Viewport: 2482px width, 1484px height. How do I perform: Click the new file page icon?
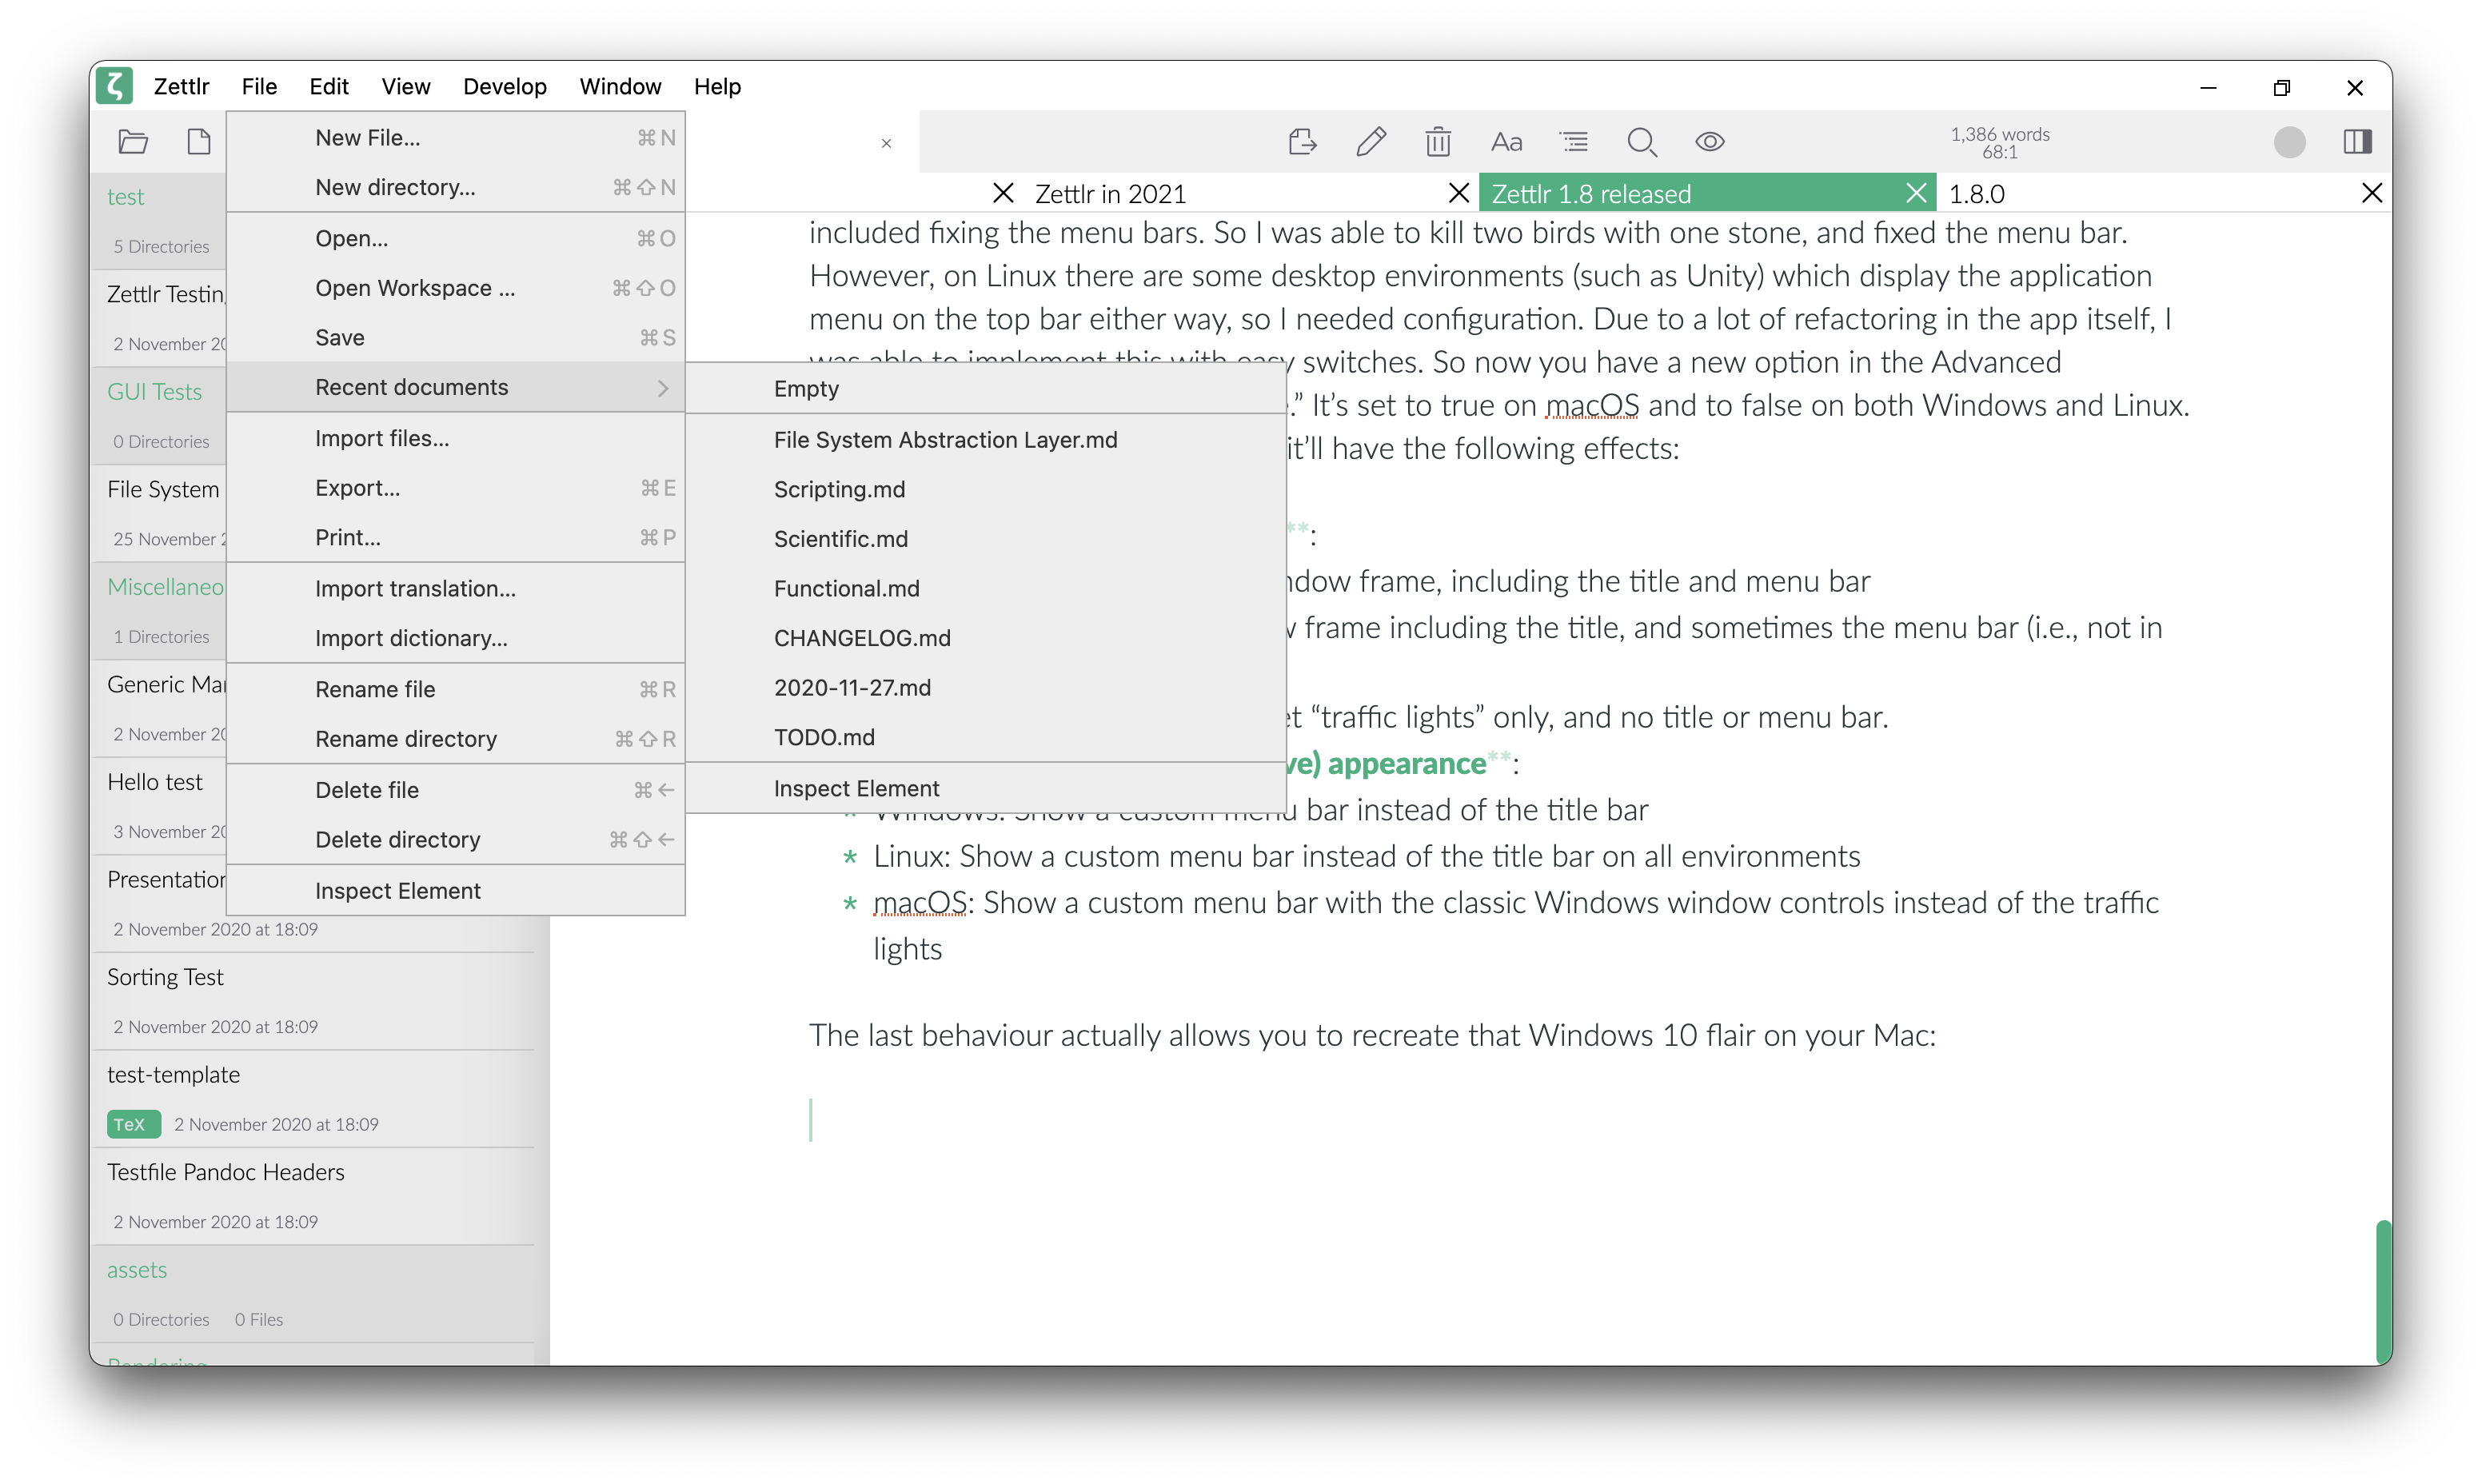click(x=199, y=141)
